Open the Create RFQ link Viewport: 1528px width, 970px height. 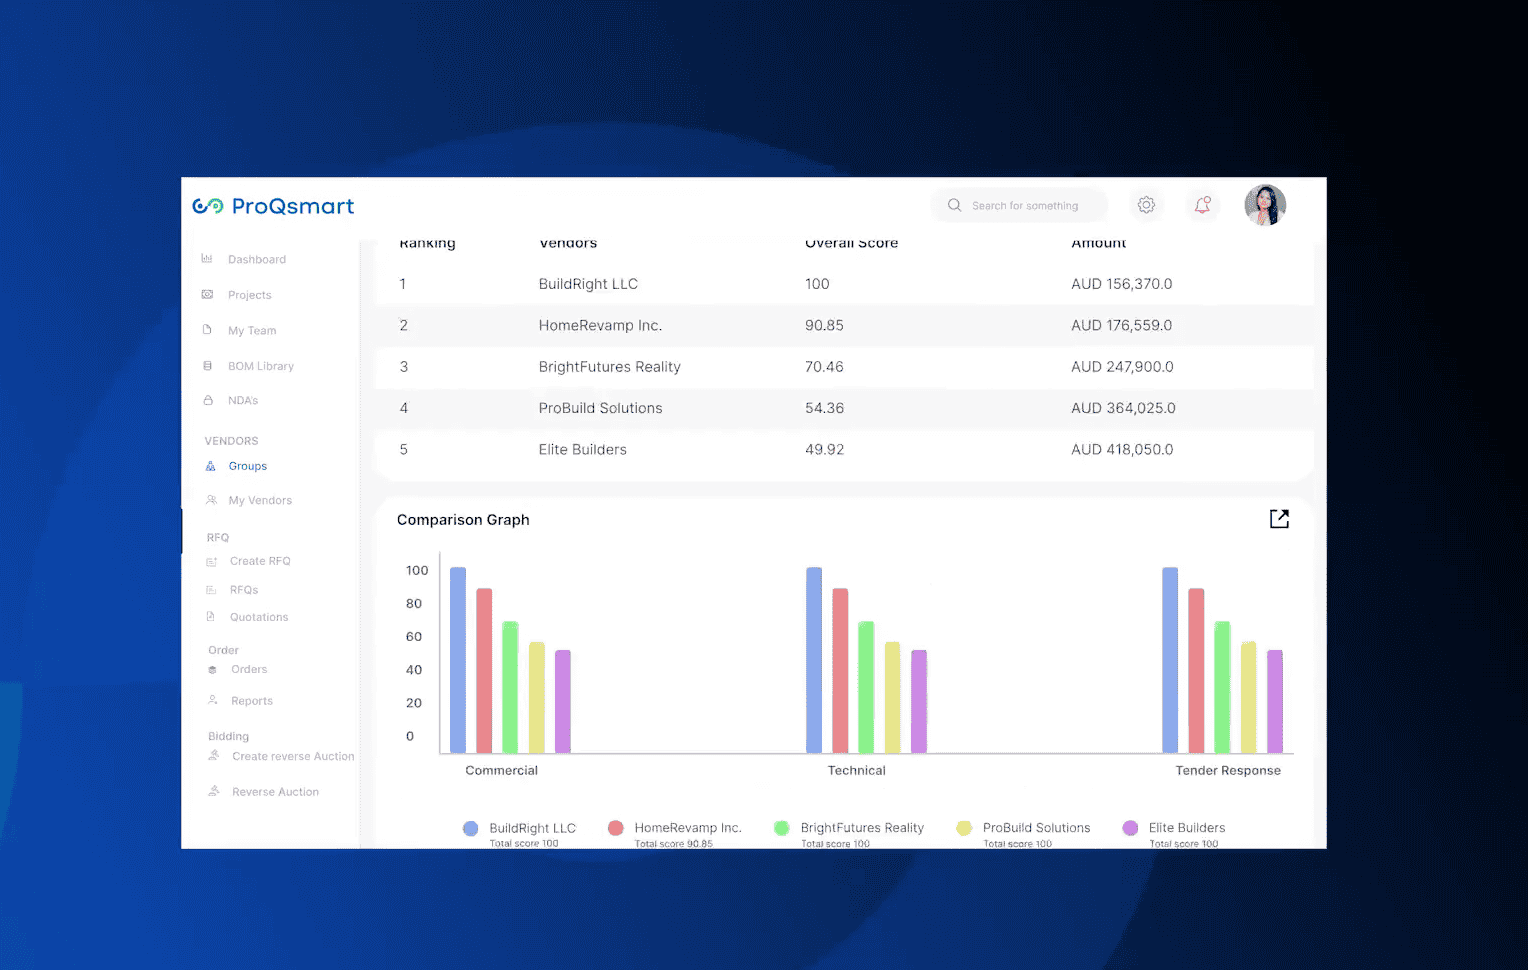tap(260, 561)
